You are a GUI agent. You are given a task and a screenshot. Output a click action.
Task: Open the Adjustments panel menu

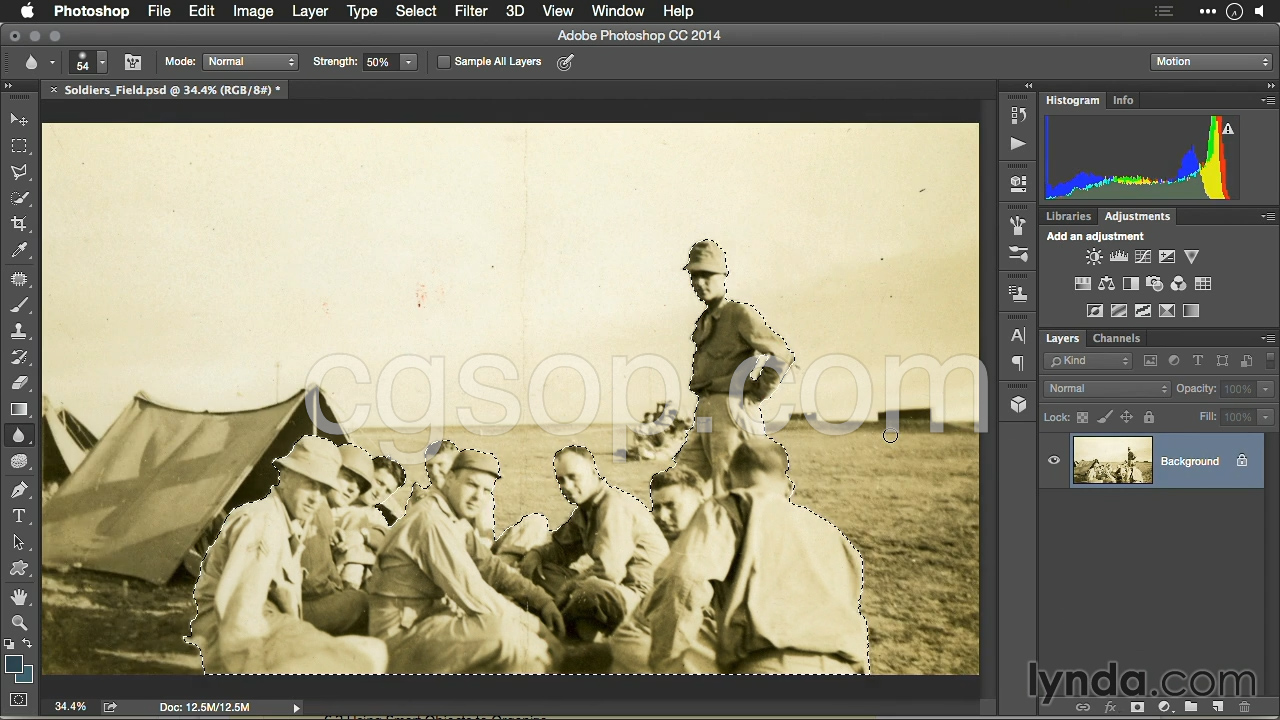pyautogui.click(x=1269, y=217)
